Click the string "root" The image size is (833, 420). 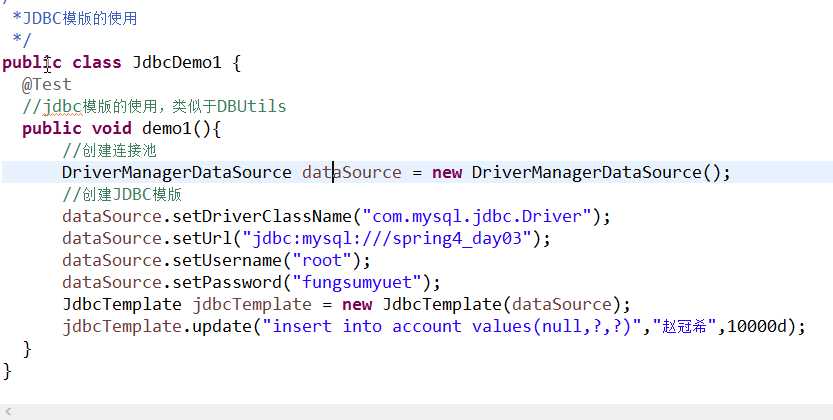[322, 261]
